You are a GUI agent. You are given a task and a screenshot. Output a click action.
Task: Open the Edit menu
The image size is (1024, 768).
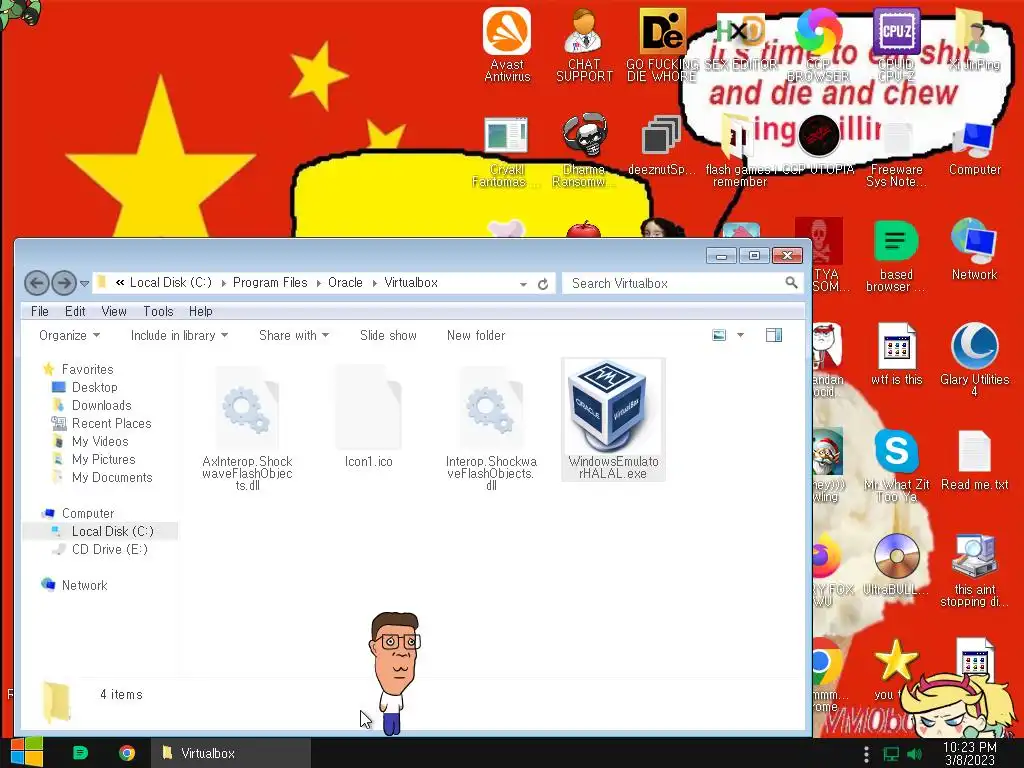(75, 312)
